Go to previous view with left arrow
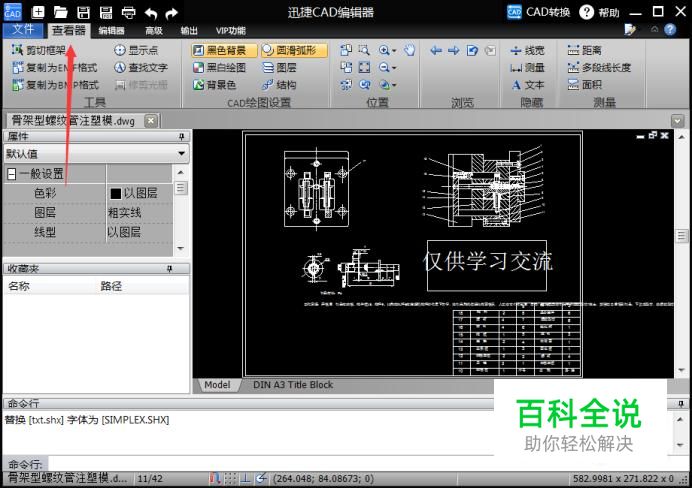The width and height of the screenshot is (692, 488). 436,51
